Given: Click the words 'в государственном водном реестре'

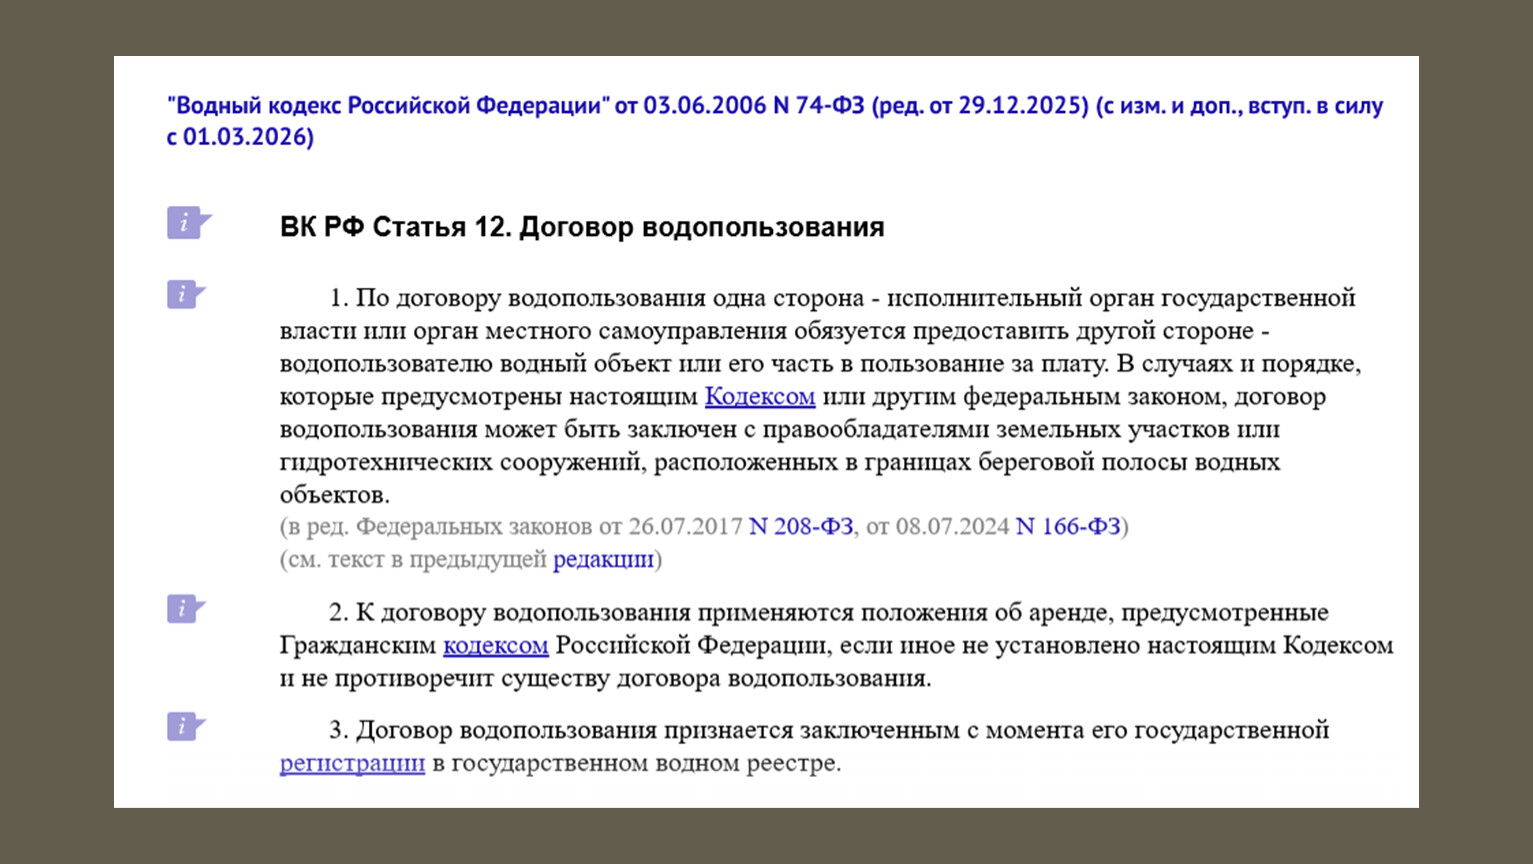Looking at the screenshot, I should [636, 764].
